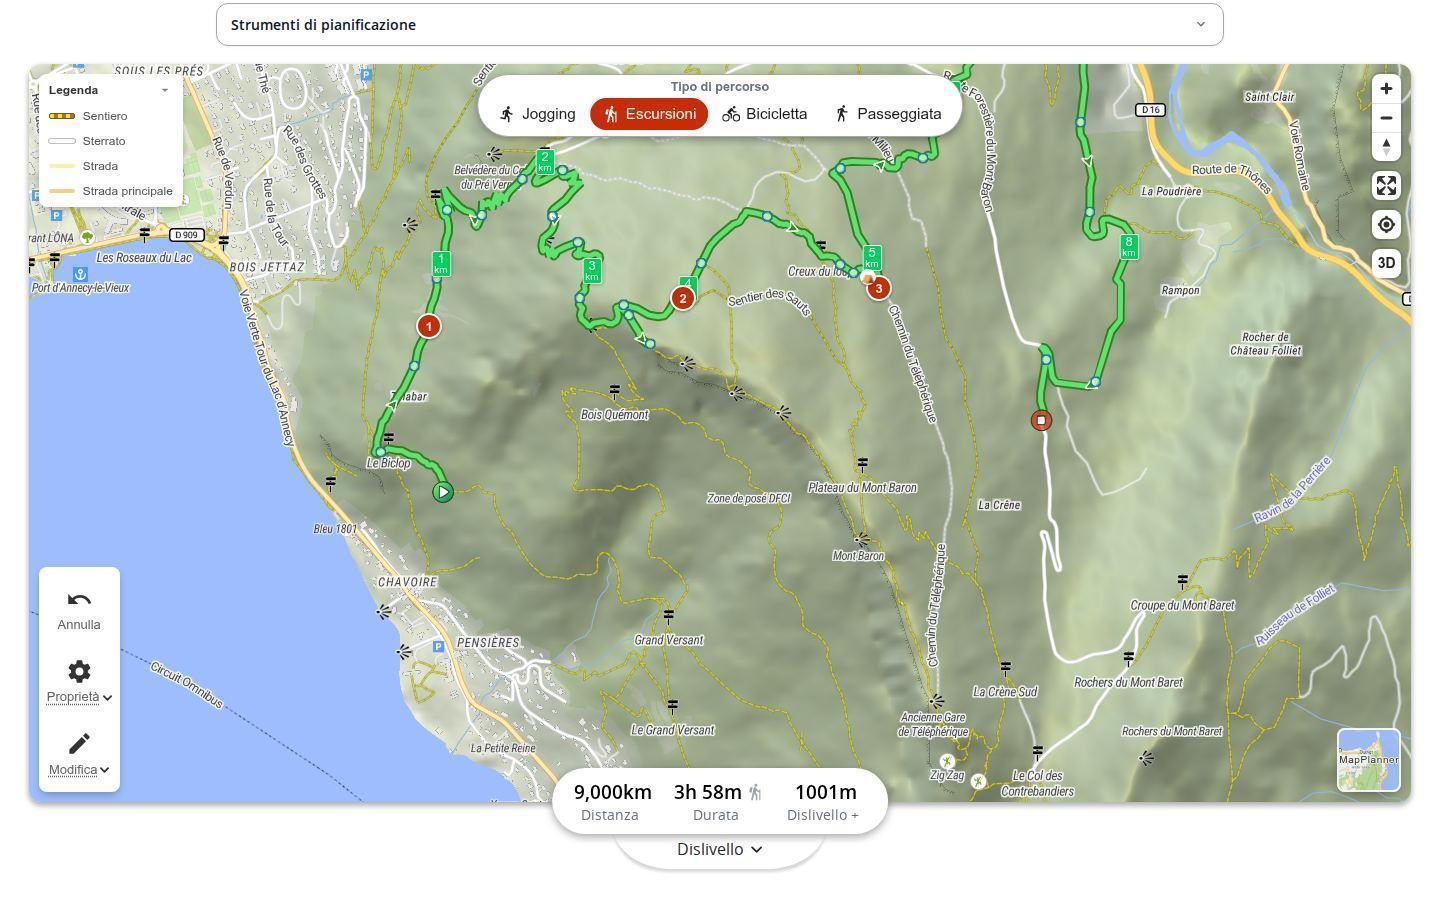This screenshot has height=900, width=1440.
Task: Expand Strumenti di pianificazione dropdown
Action: [720, 24]
